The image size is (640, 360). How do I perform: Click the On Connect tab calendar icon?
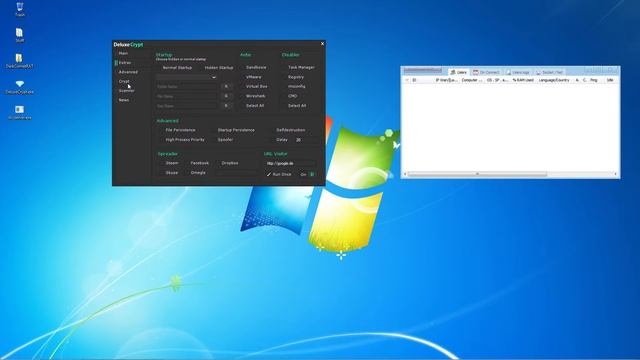point(476,72)
